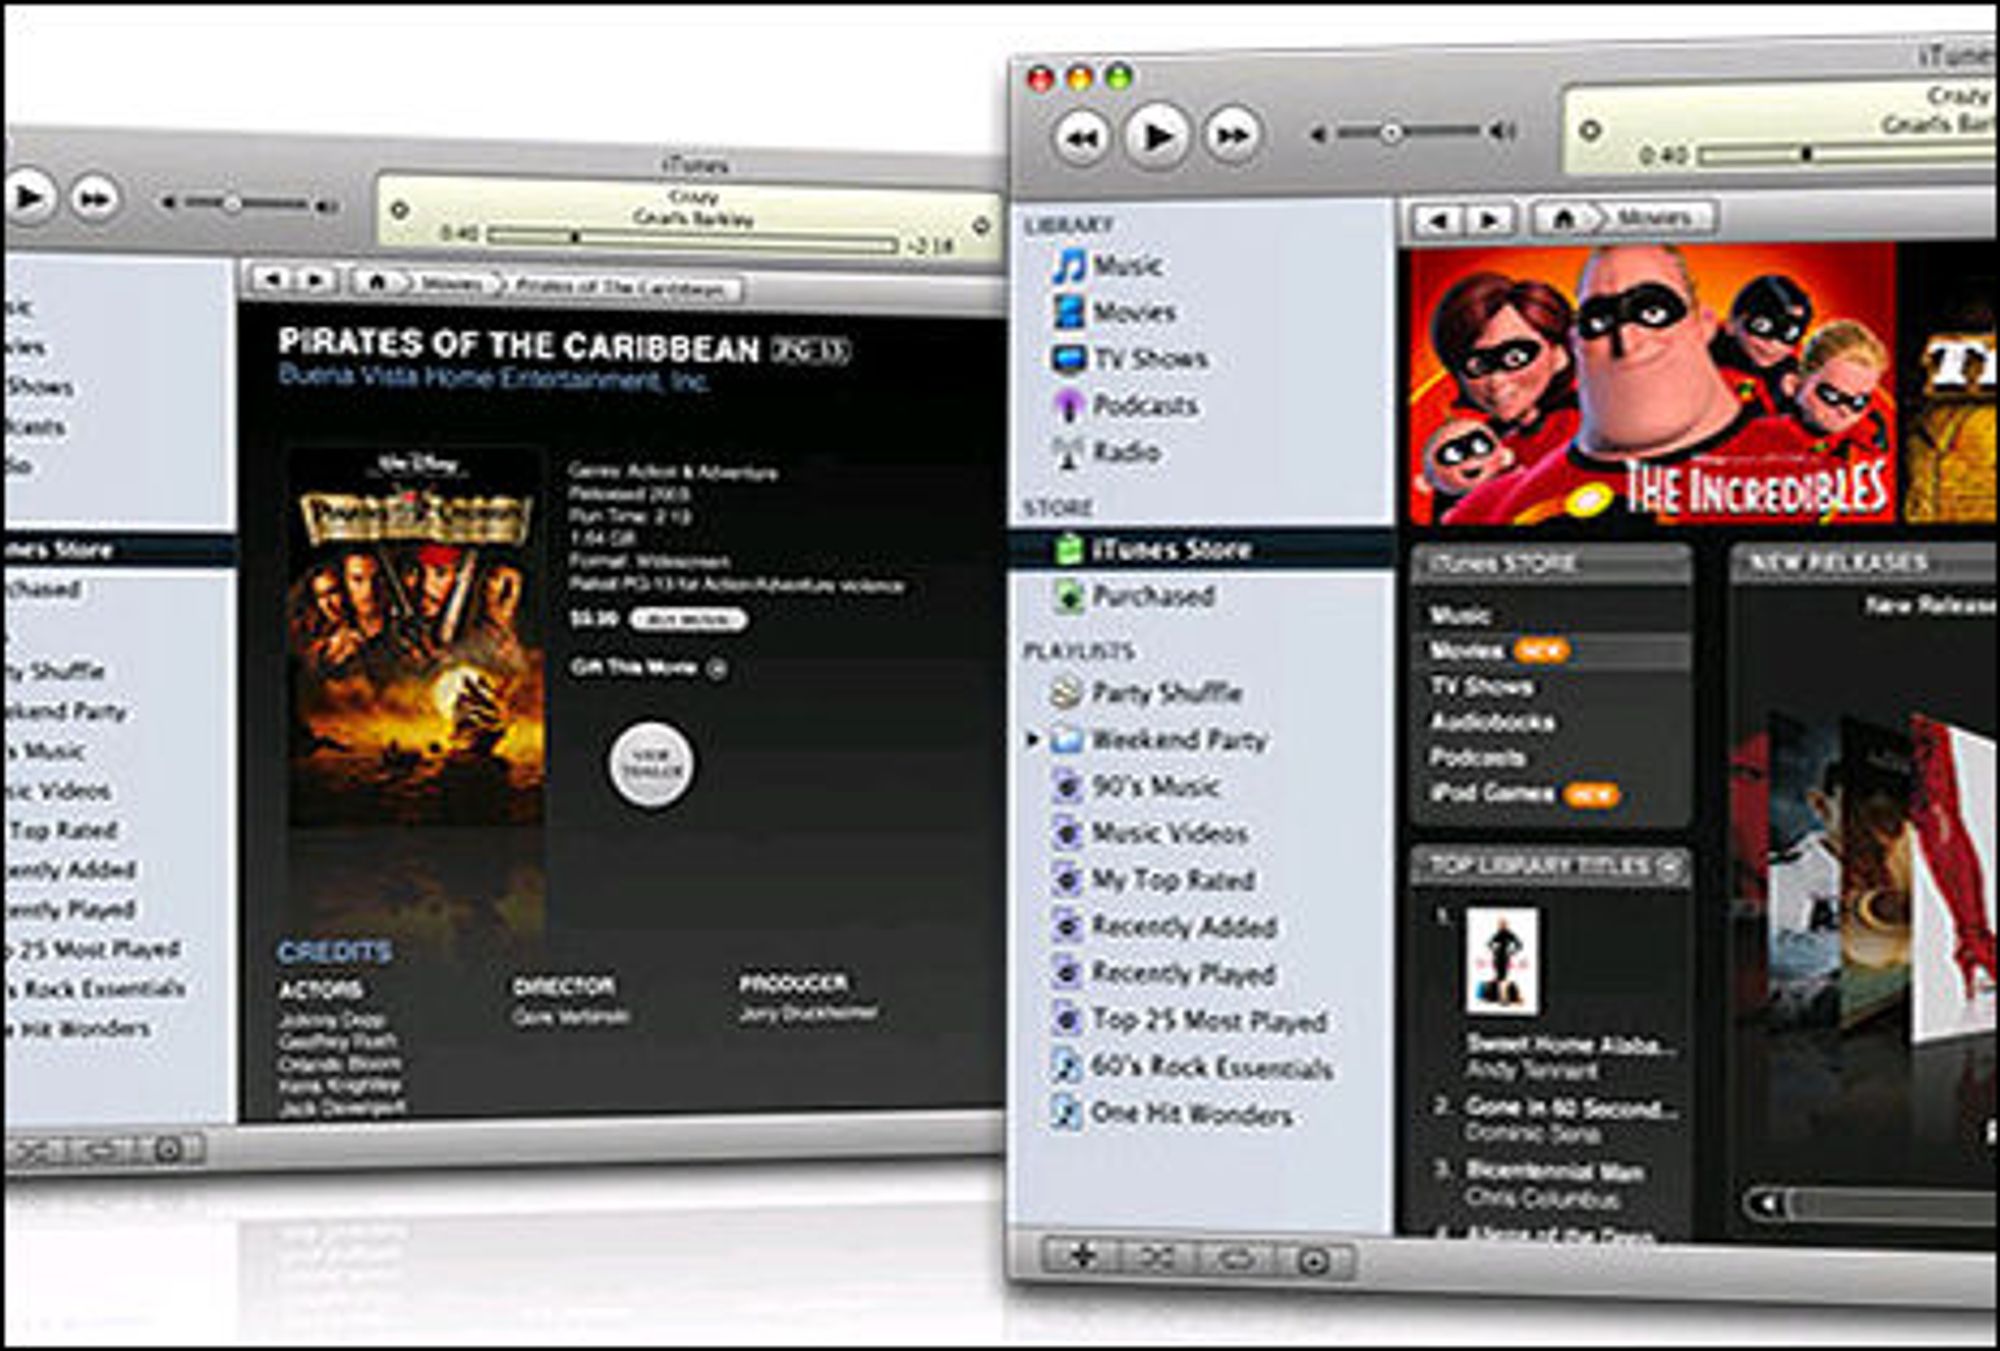This screenshot has height=1351, width=2000.
Task: Open the Top Library Titles dropdown arrow
Action: [x=1670, y=866]
